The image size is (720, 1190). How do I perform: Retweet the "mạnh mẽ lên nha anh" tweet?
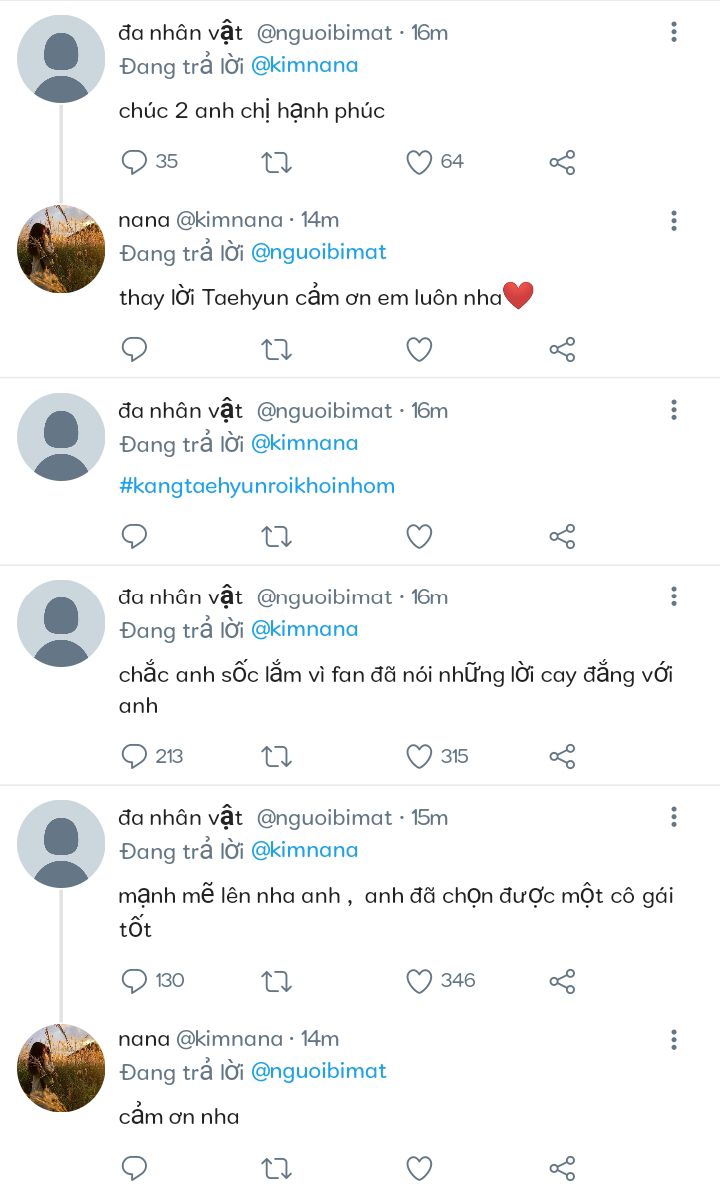point(276,981)
